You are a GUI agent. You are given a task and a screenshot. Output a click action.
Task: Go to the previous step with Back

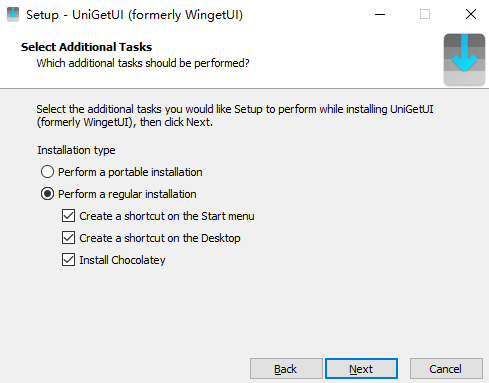286,369
